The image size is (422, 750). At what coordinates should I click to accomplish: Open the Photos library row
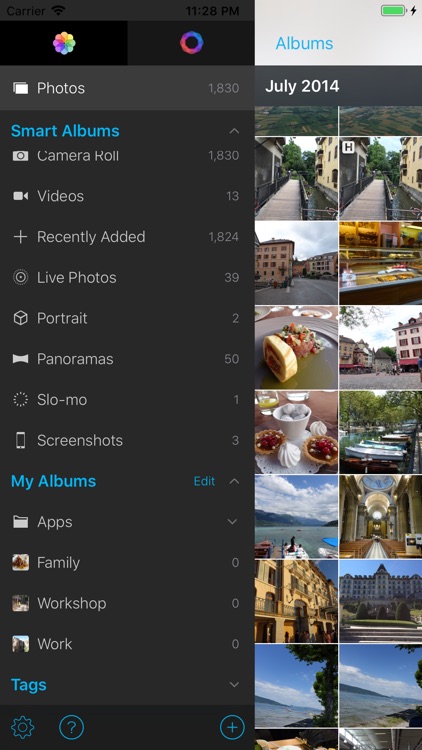[127, 88]
